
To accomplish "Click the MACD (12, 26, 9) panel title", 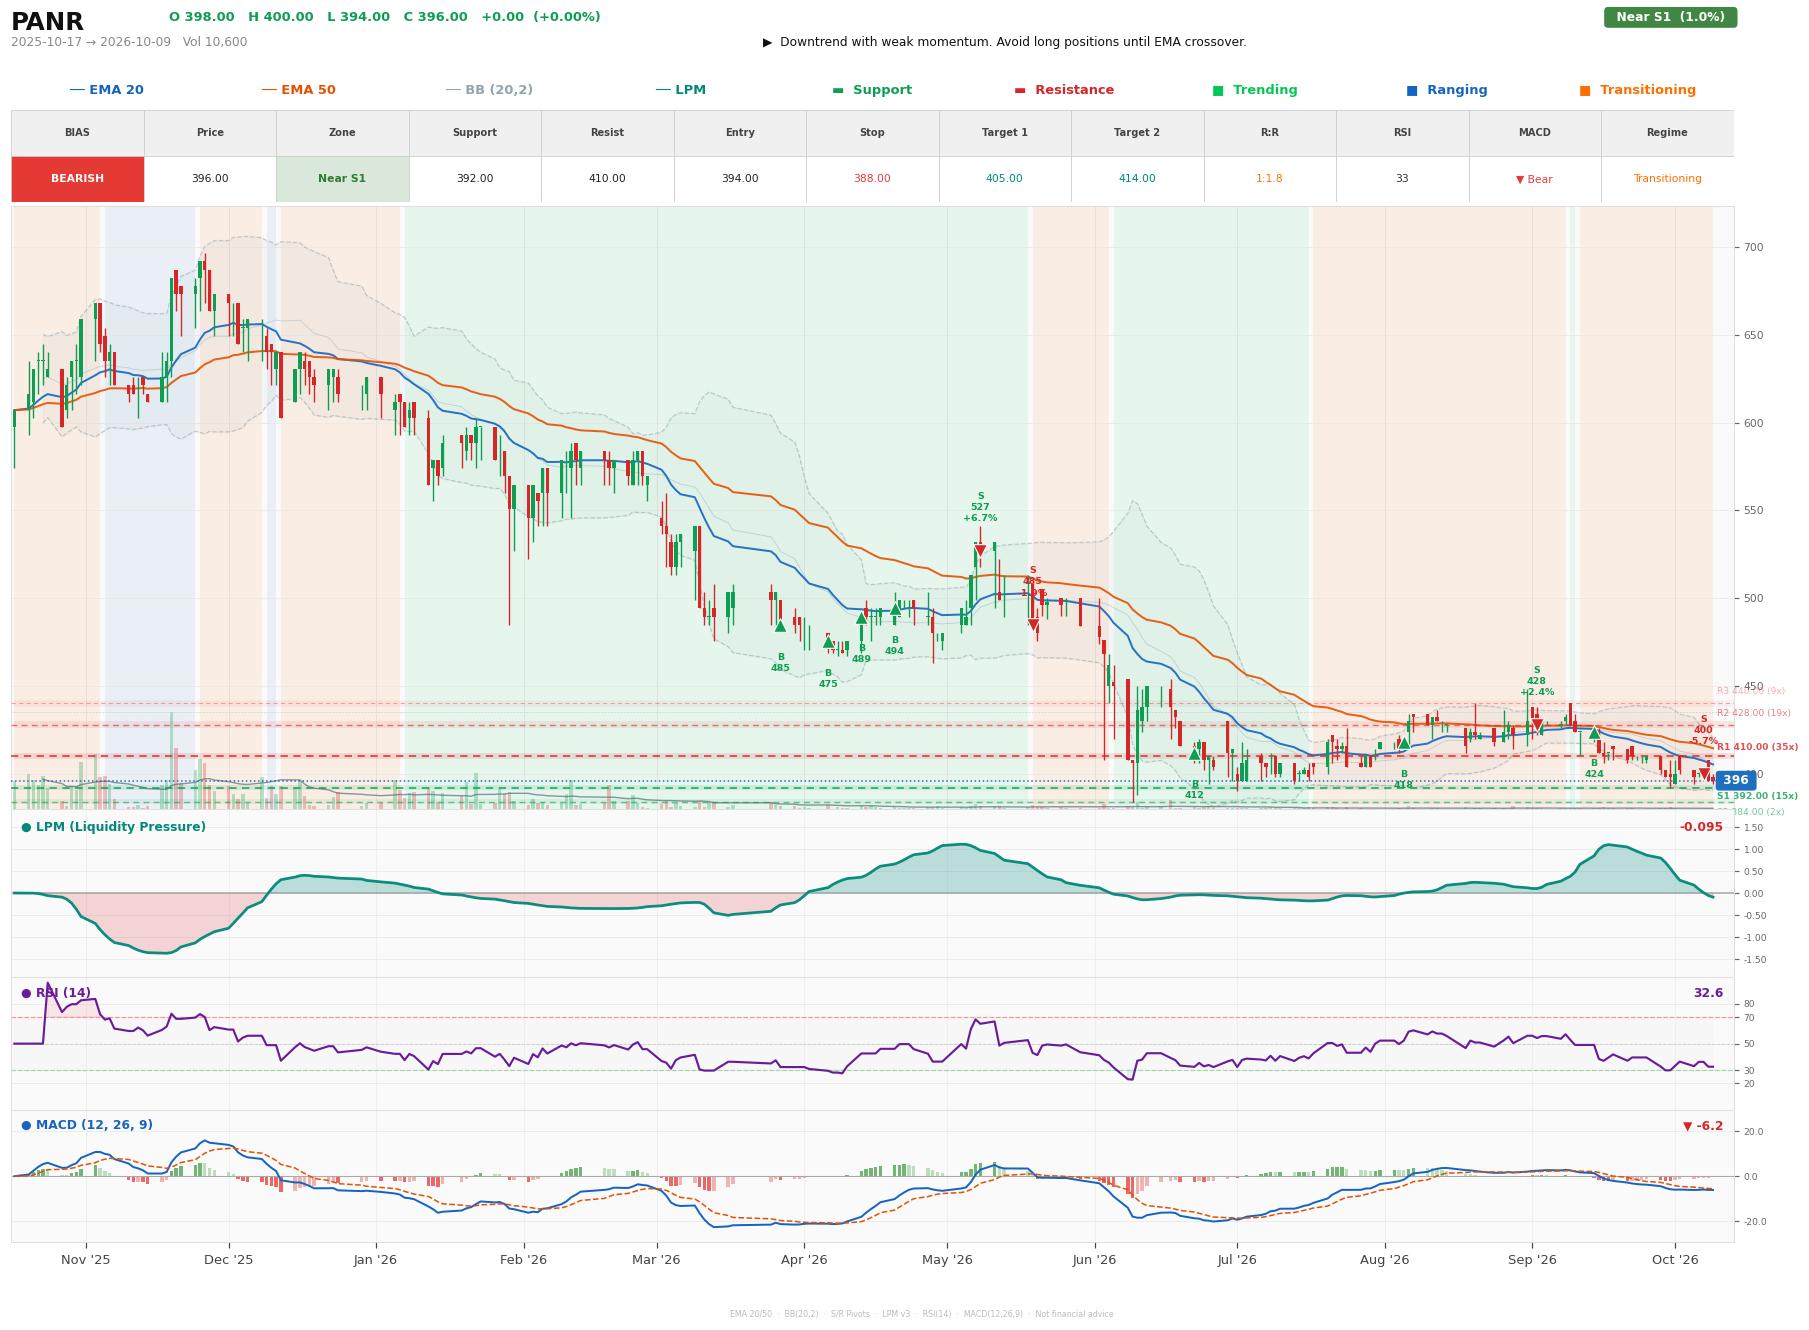I will coord(94,1125).
